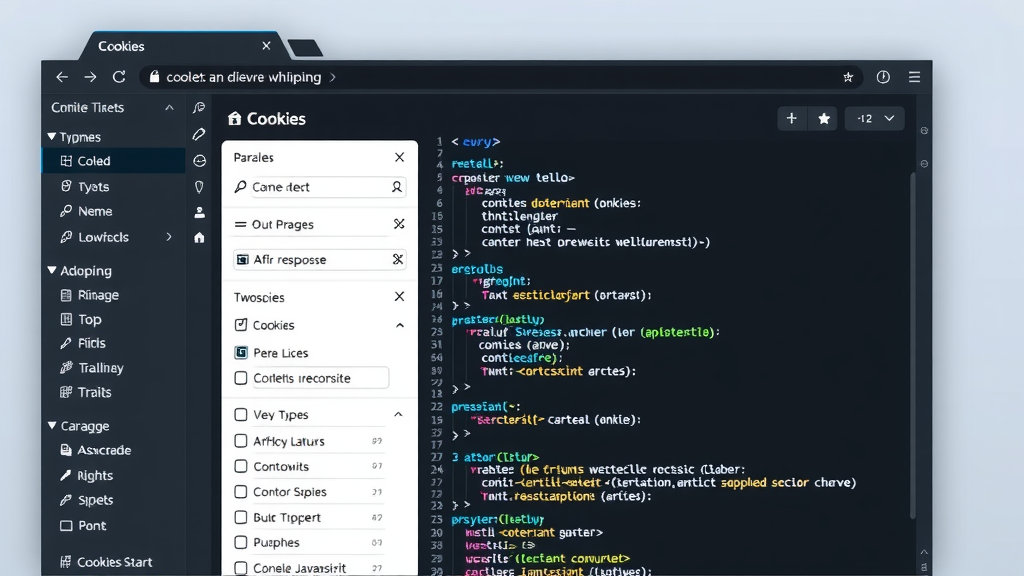Click the home icon in the vertical toolbar
The height and width of the screenshot is (576, 1024).
coord(199,237)
